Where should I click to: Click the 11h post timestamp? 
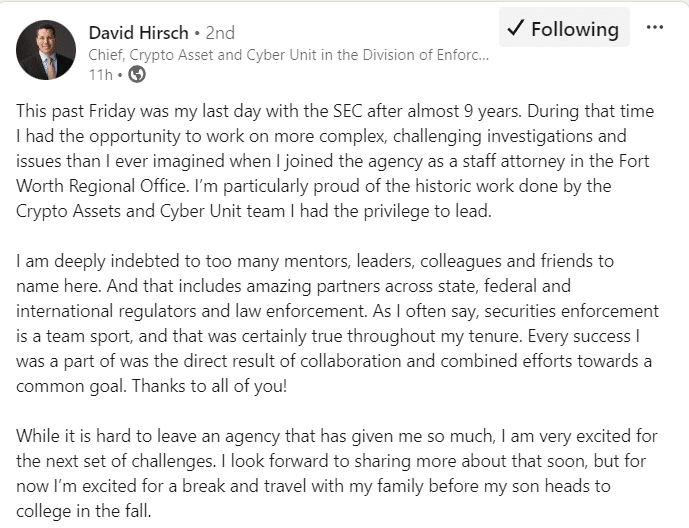click(x=100, y=75)
